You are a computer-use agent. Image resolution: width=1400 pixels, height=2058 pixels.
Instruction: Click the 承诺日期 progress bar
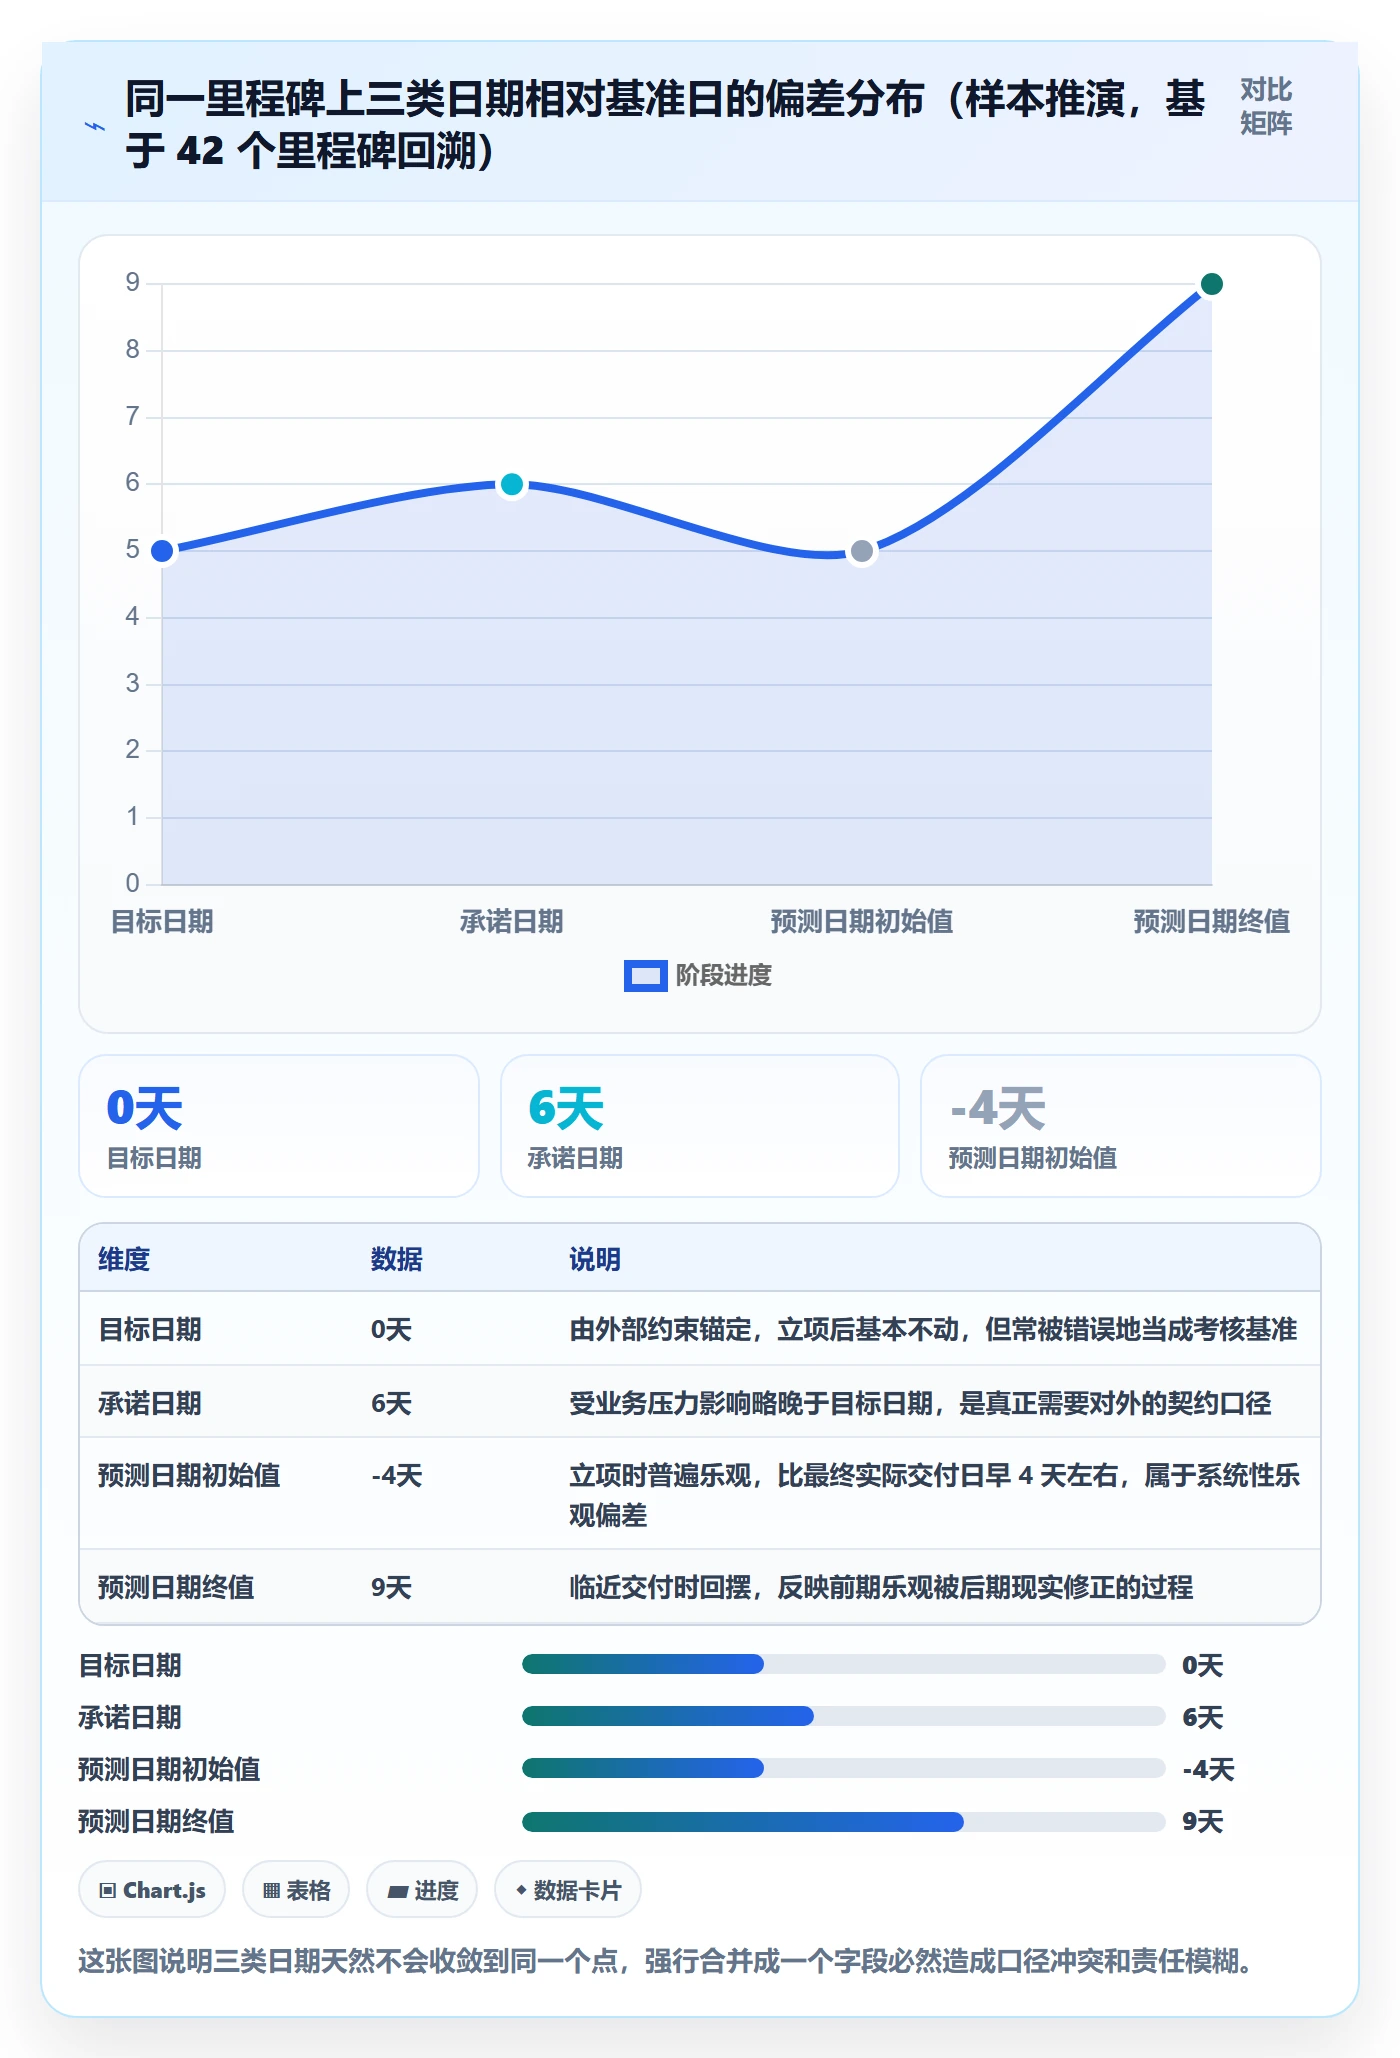tap(843, 1716)
